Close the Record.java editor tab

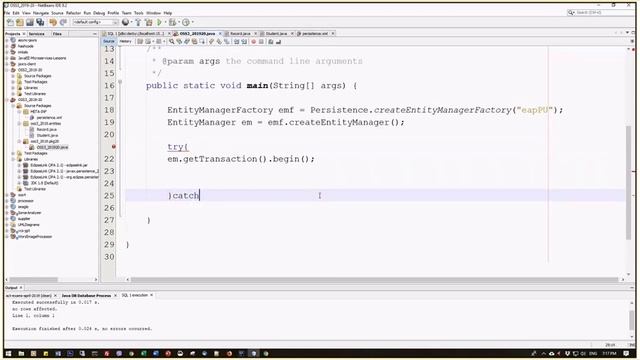click(x=256, y=33)
